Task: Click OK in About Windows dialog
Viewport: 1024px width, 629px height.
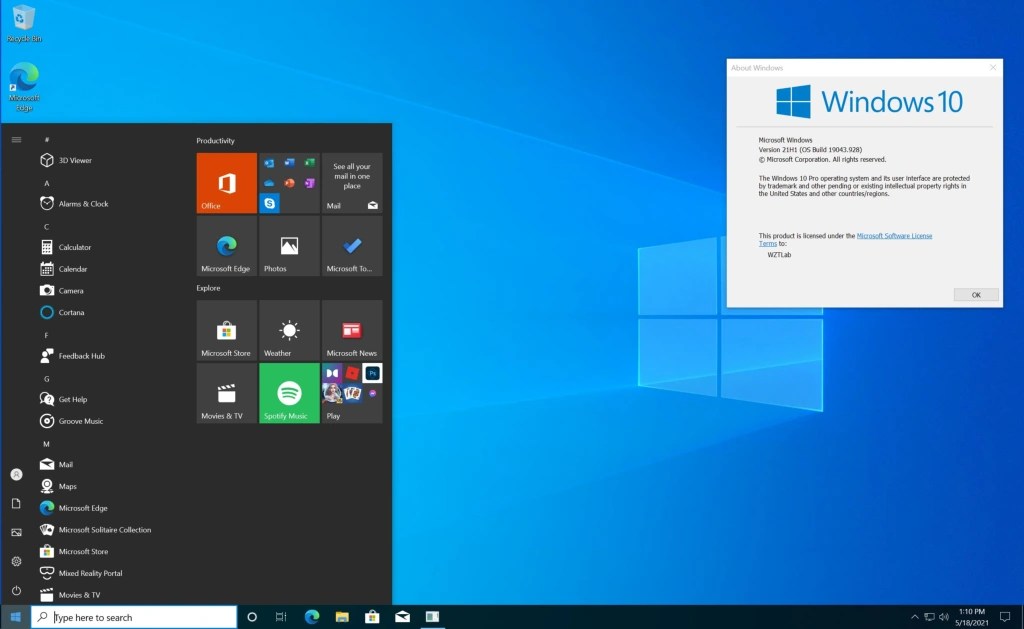Action: [976, 295]
